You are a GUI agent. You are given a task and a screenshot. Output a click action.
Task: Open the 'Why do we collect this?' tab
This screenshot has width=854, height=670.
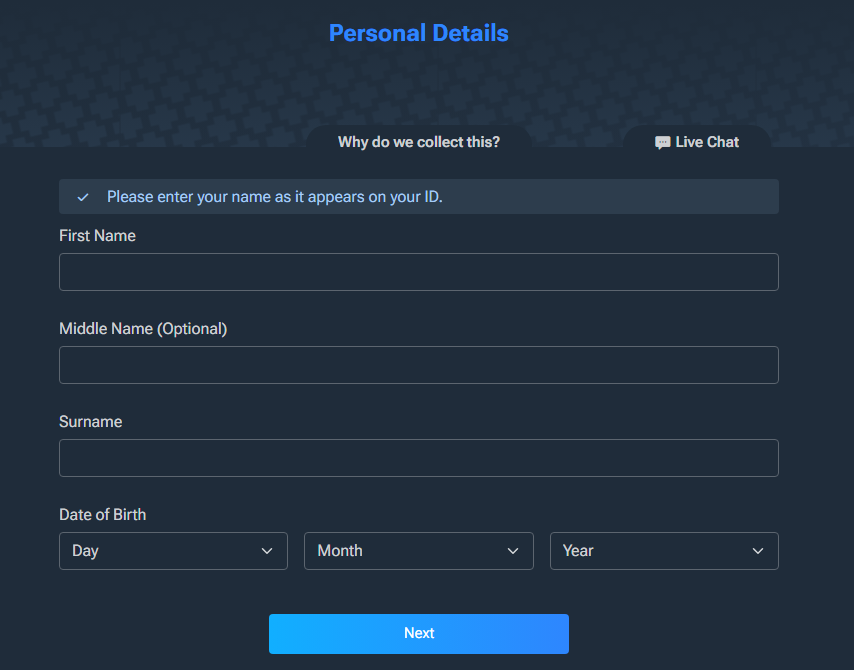pyautogui.click(x=419, y=142)
